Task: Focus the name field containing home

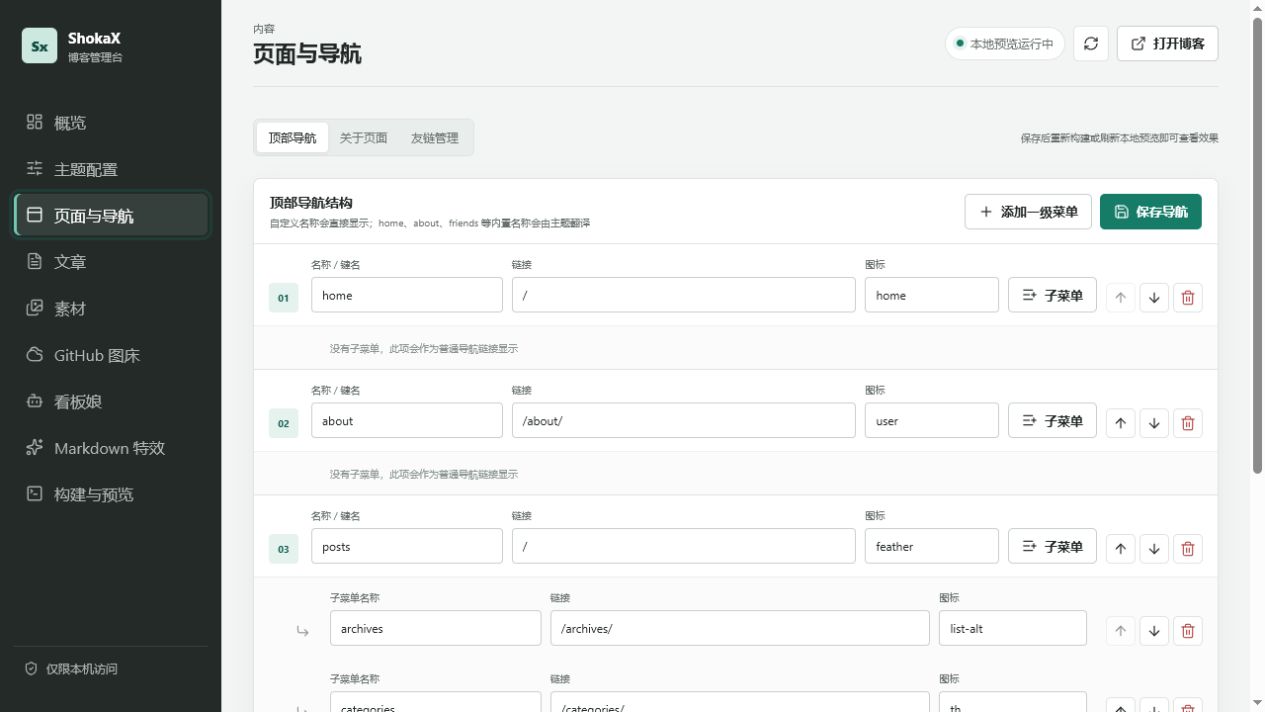Action: point(407,295)
